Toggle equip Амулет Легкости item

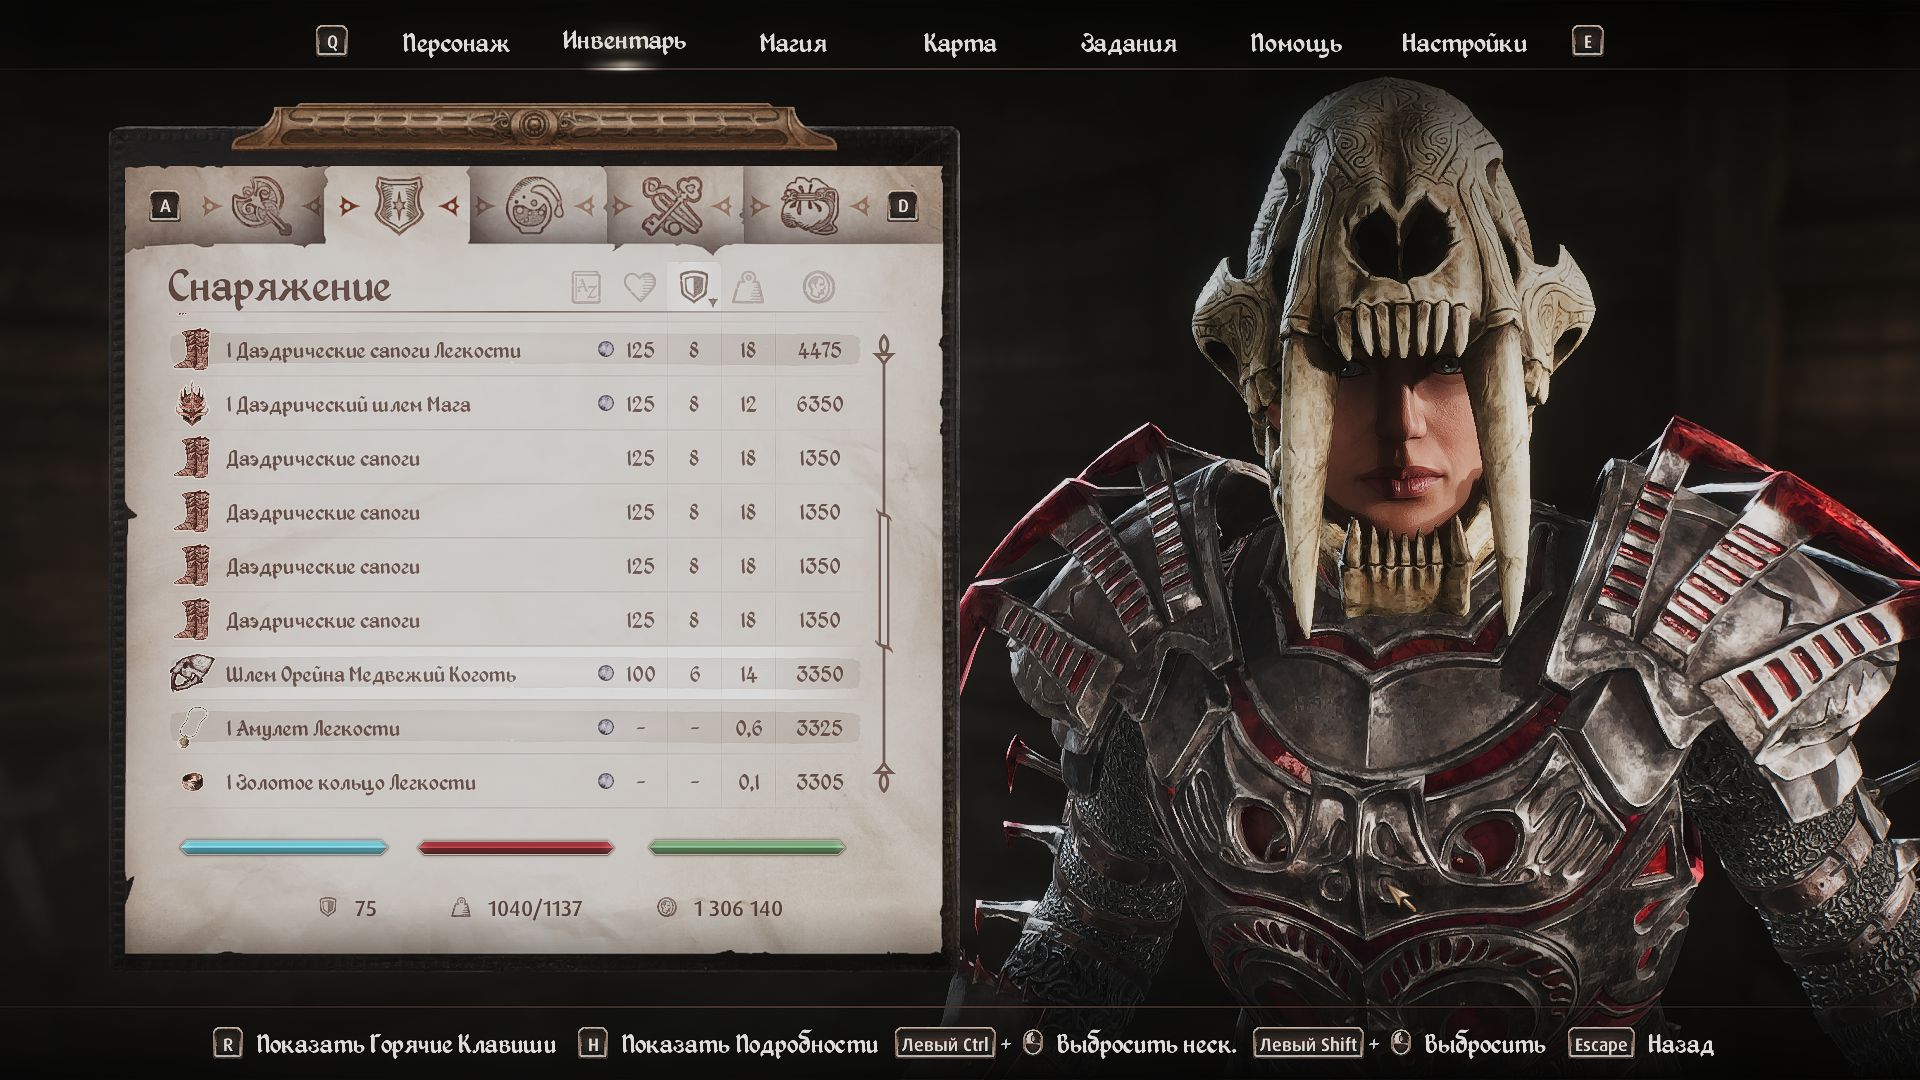click(515, 728)
